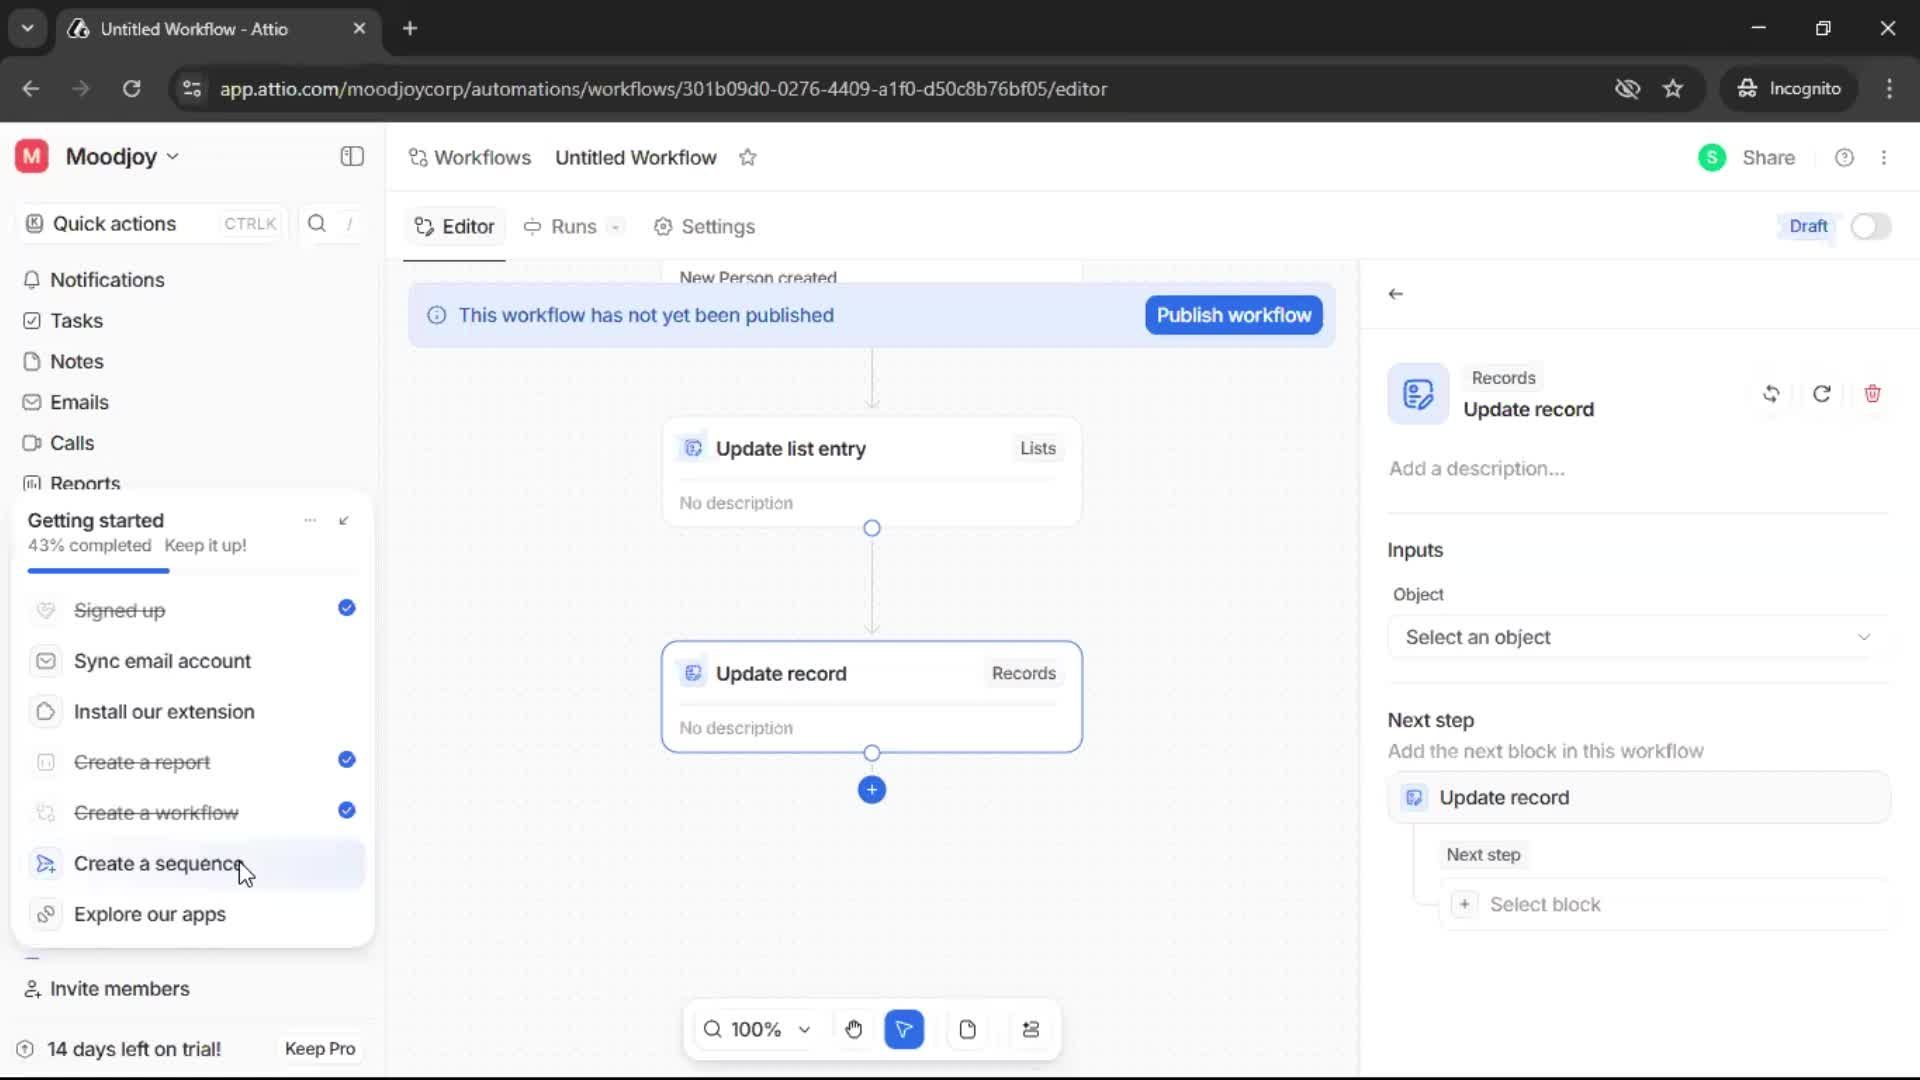1920x1080 pixels.
Task: Swap the block type using sync arrows icon
Action: (1771, 393)
